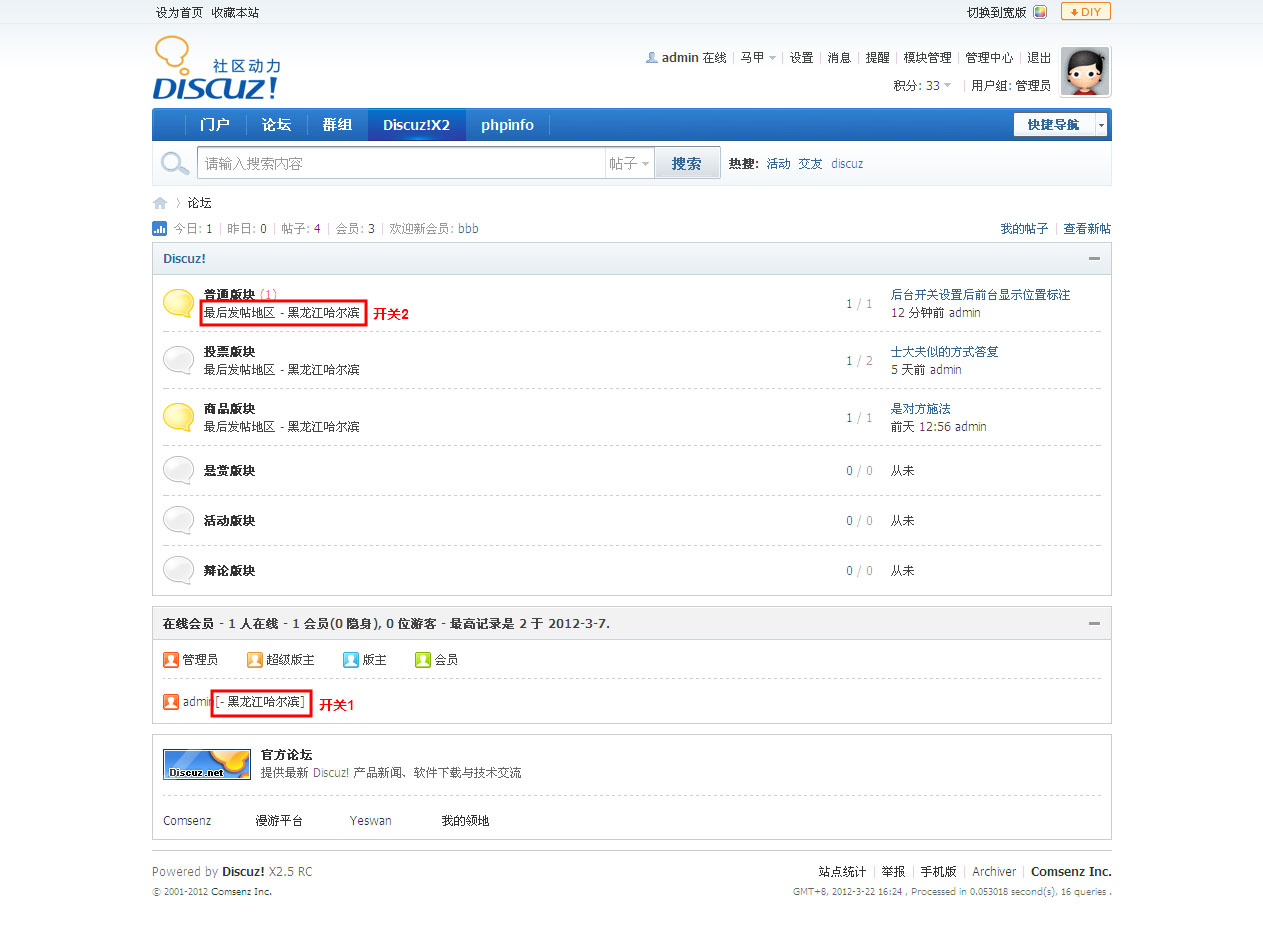Screen dimensions: 1263x950
Task: Open the 消息 link
Action: coord(839,58)
